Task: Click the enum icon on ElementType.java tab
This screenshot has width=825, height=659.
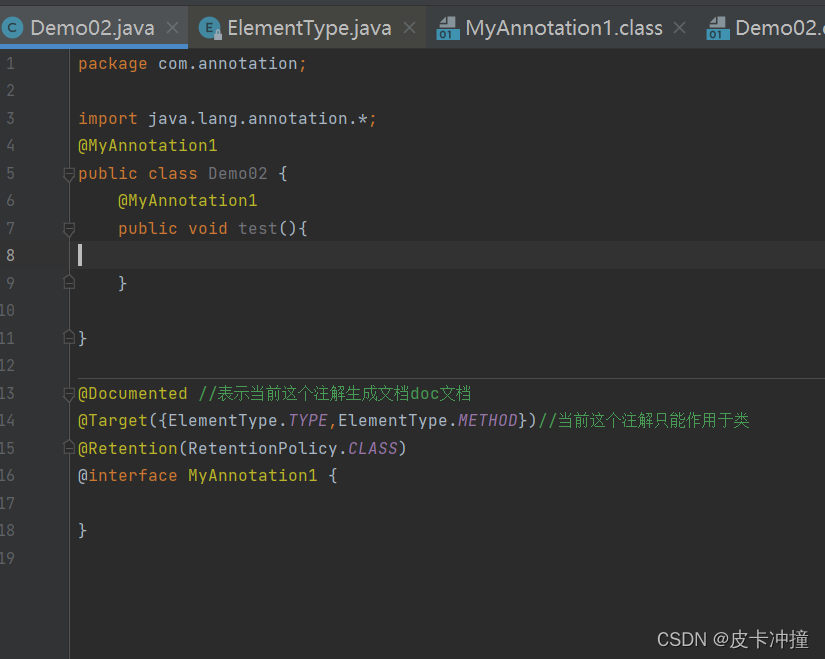Action: (x=210, y=28)
